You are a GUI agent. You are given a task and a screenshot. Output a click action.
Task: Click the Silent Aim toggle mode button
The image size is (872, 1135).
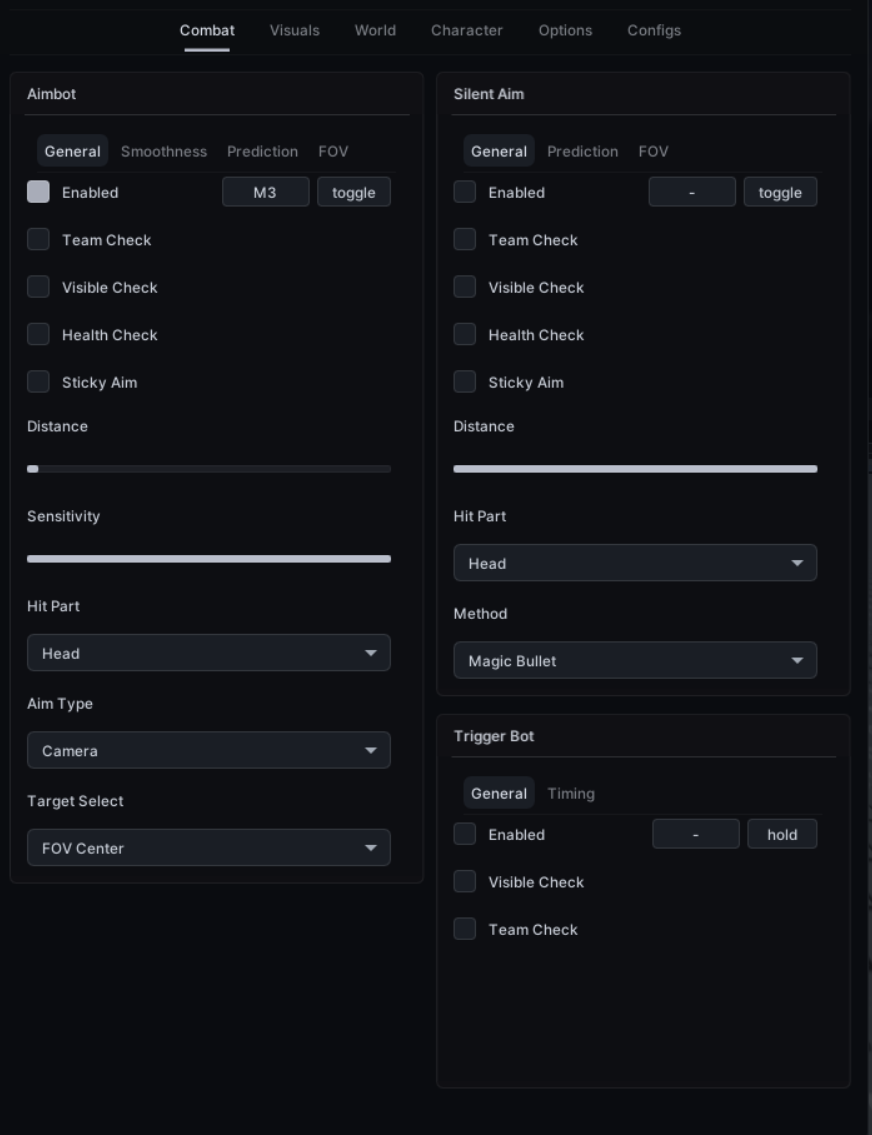(780, 192)
